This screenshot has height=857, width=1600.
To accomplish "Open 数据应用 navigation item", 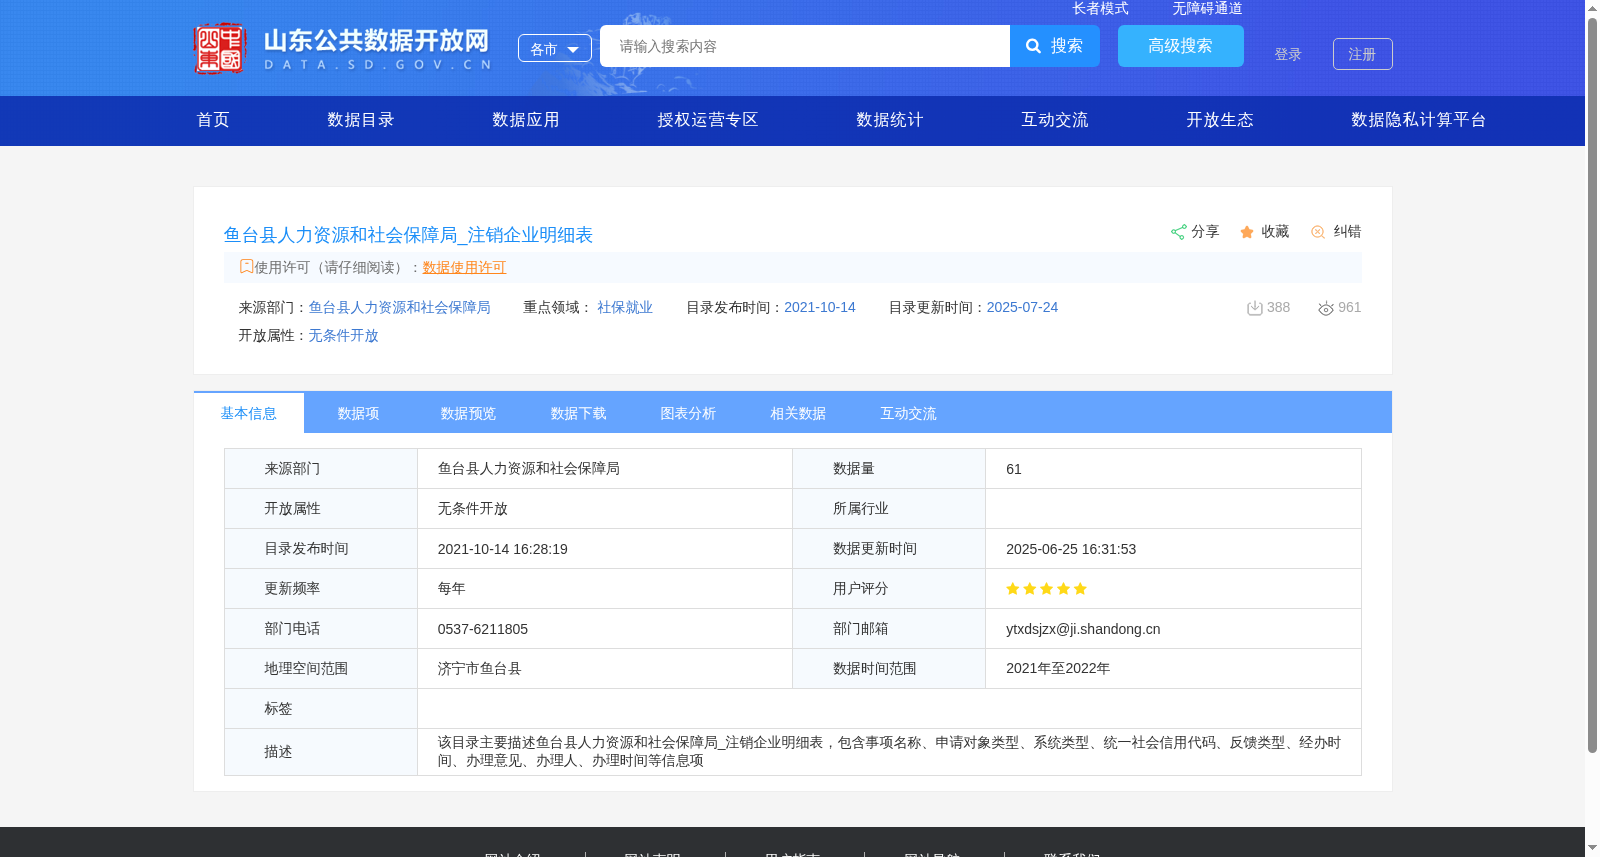I will 526,120.
